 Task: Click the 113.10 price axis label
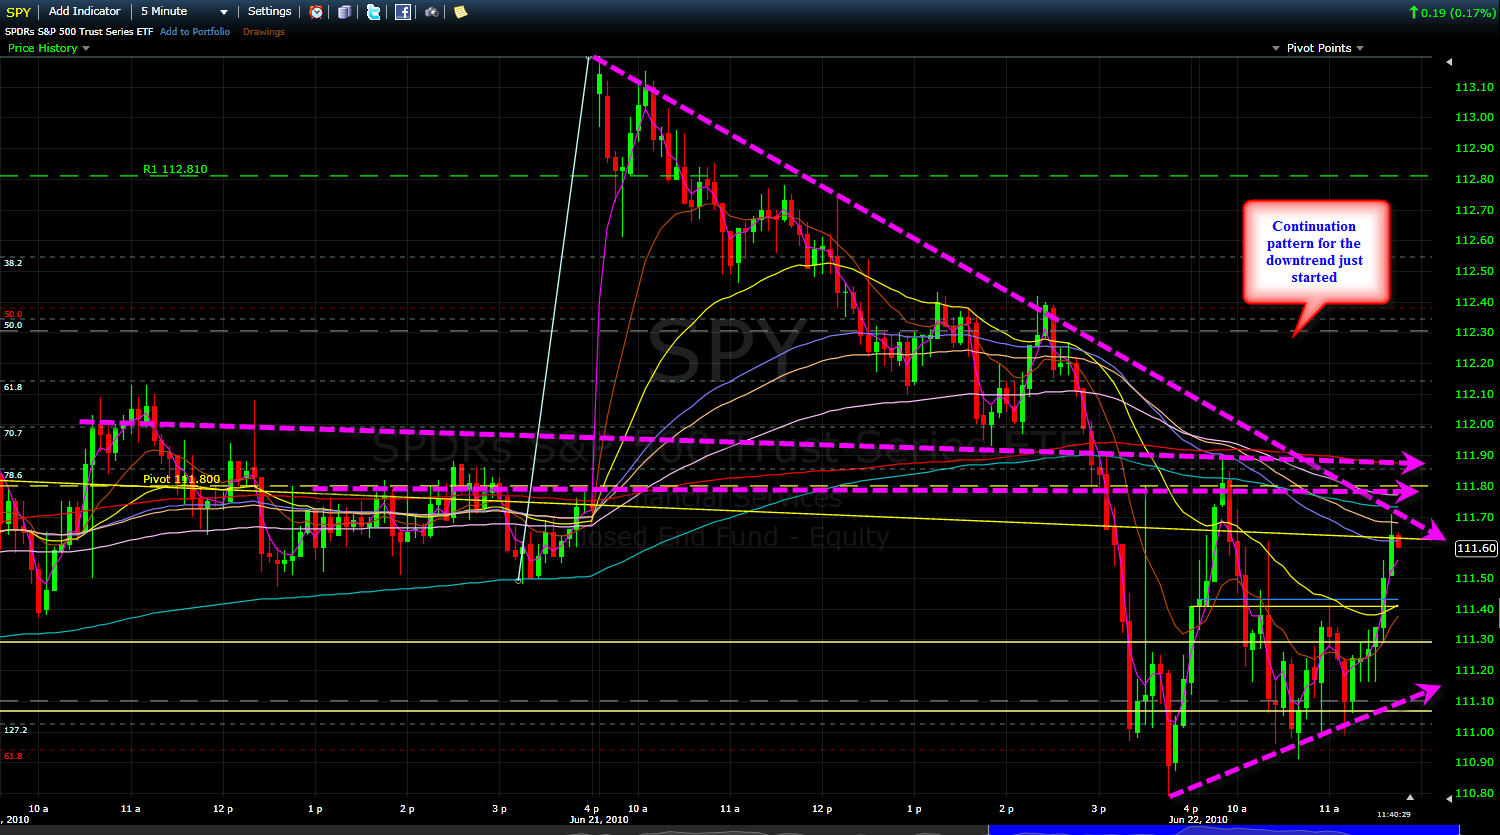1476,87
